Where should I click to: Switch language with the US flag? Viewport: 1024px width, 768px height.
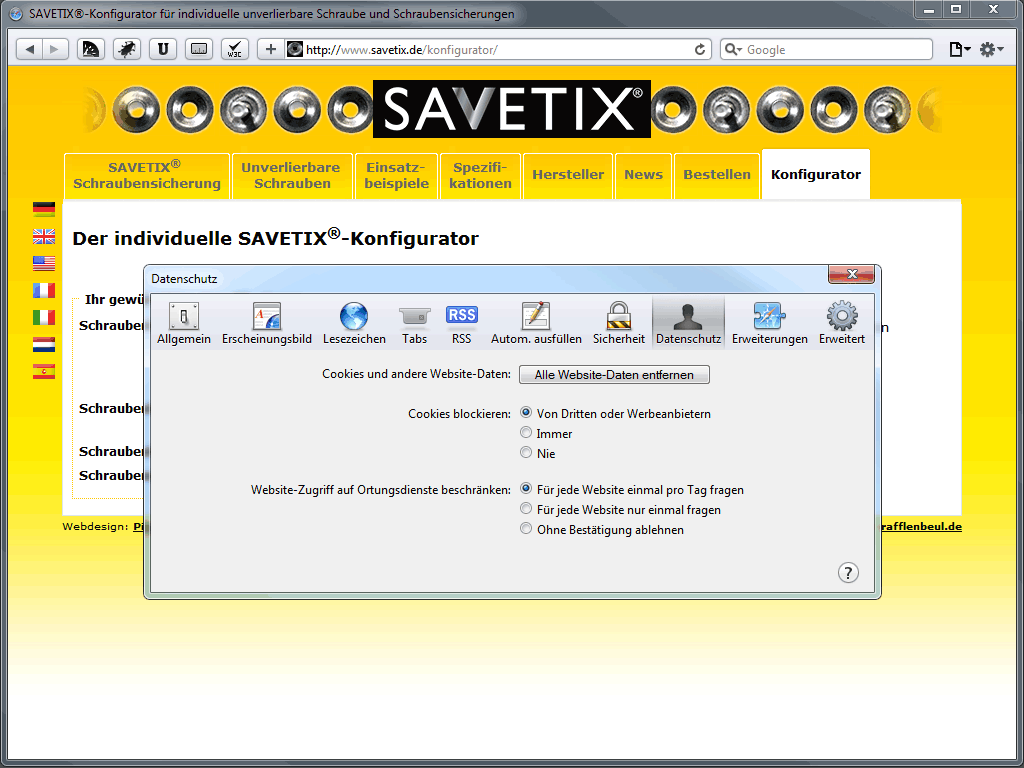pyautogui.click(x=44, y=263)
